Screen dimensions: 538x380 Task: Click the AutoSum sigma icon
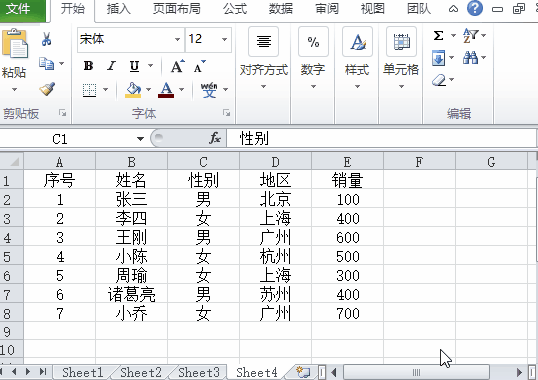coord(438,35)
